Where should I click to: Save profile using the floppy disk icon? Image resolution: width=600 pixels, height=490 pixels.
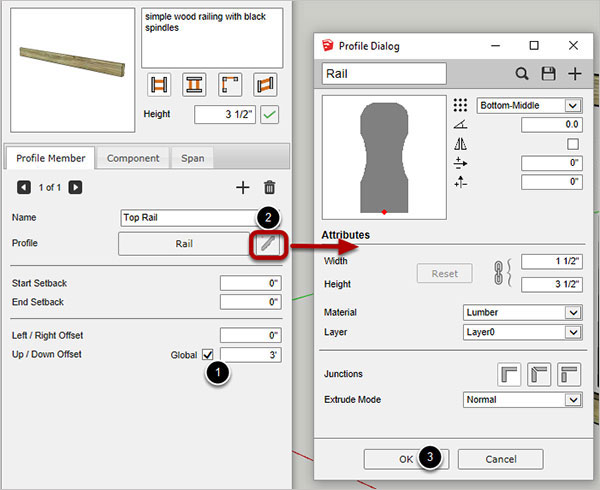[548, 73]
